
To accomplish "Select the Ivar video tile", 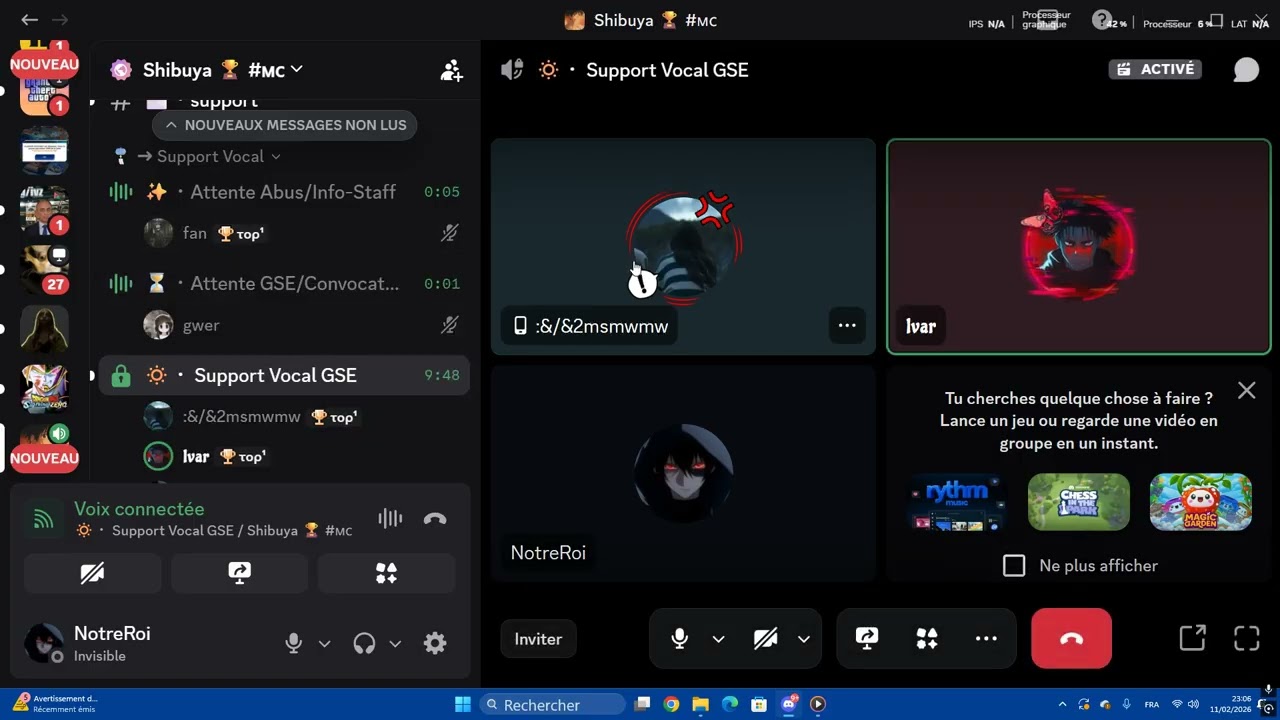I will [x=1079, y=247].
